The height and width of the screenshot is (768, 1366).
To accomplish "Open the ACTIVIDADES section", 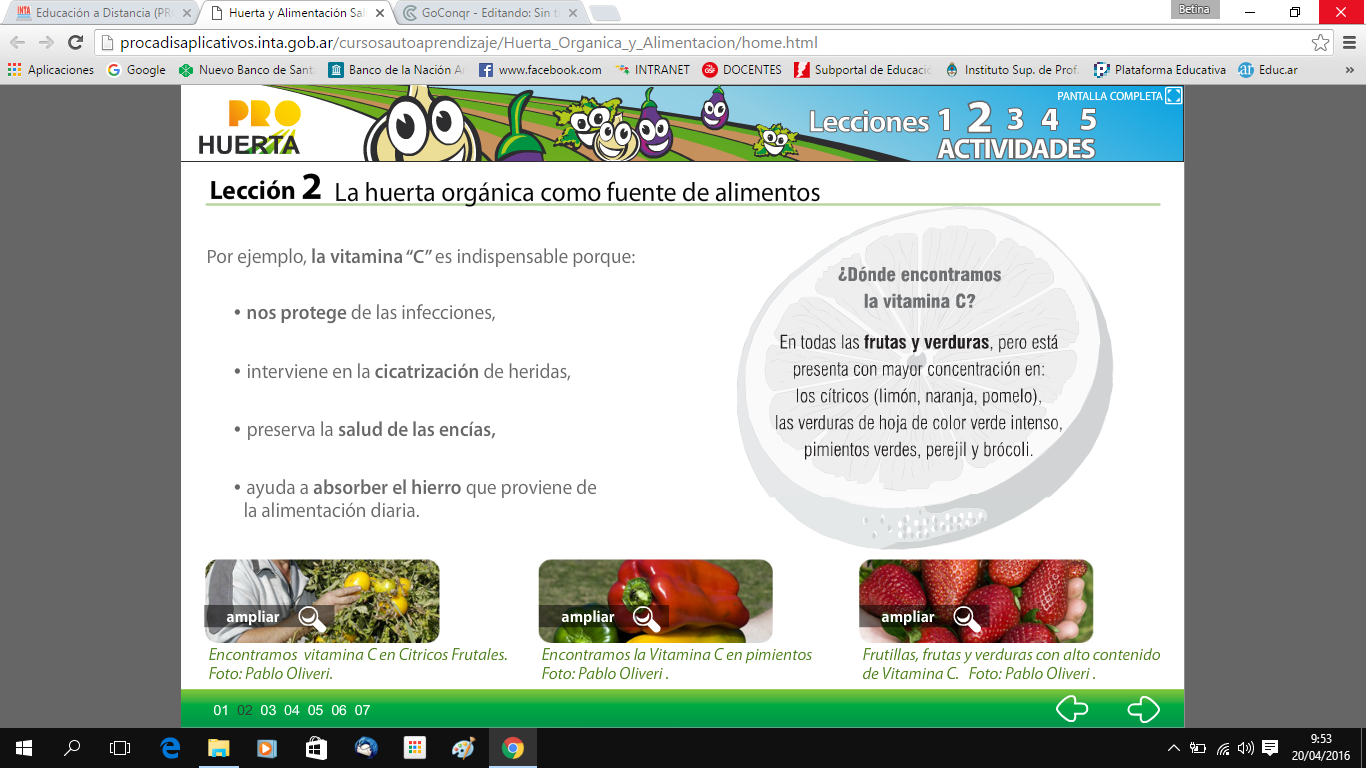I will 1016,149.
